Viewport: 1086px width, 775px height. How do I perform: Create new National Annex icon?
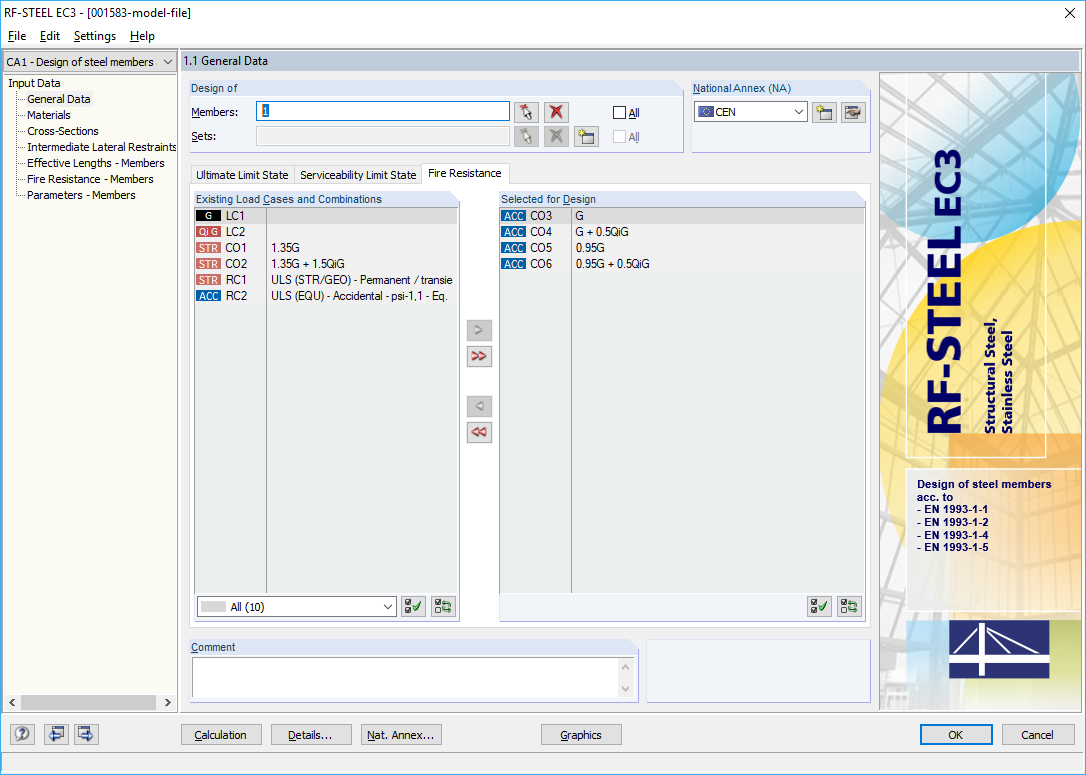pyautogui.click(x=824, y=112)
